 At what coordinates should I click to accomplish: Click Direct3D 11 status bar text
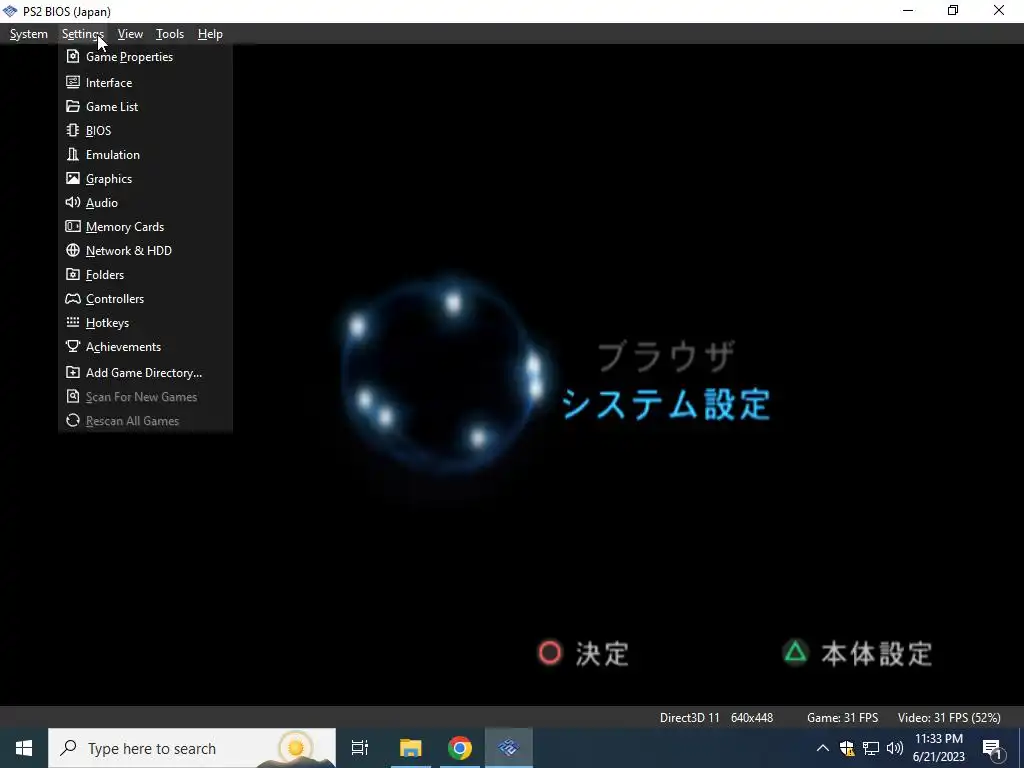690,718
